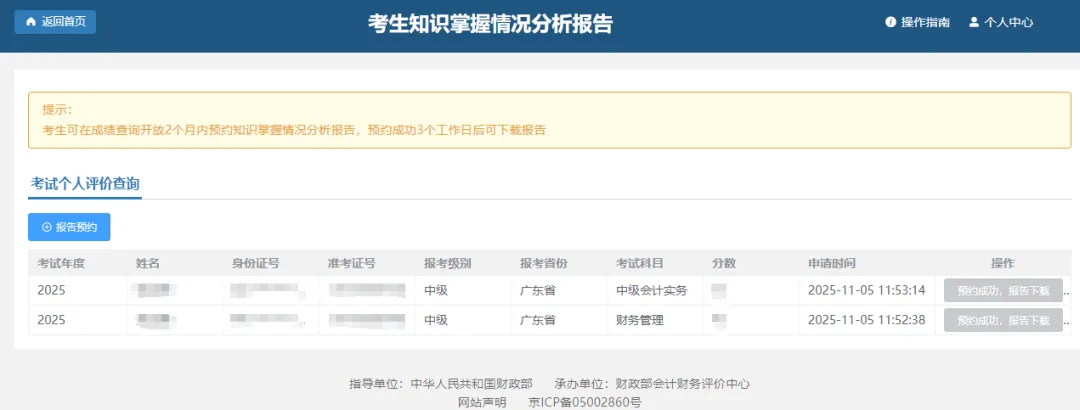This screenshot has width=1080, height=410.
Task: Click the user icon beside 个人中心
Action: click(973, 22)
